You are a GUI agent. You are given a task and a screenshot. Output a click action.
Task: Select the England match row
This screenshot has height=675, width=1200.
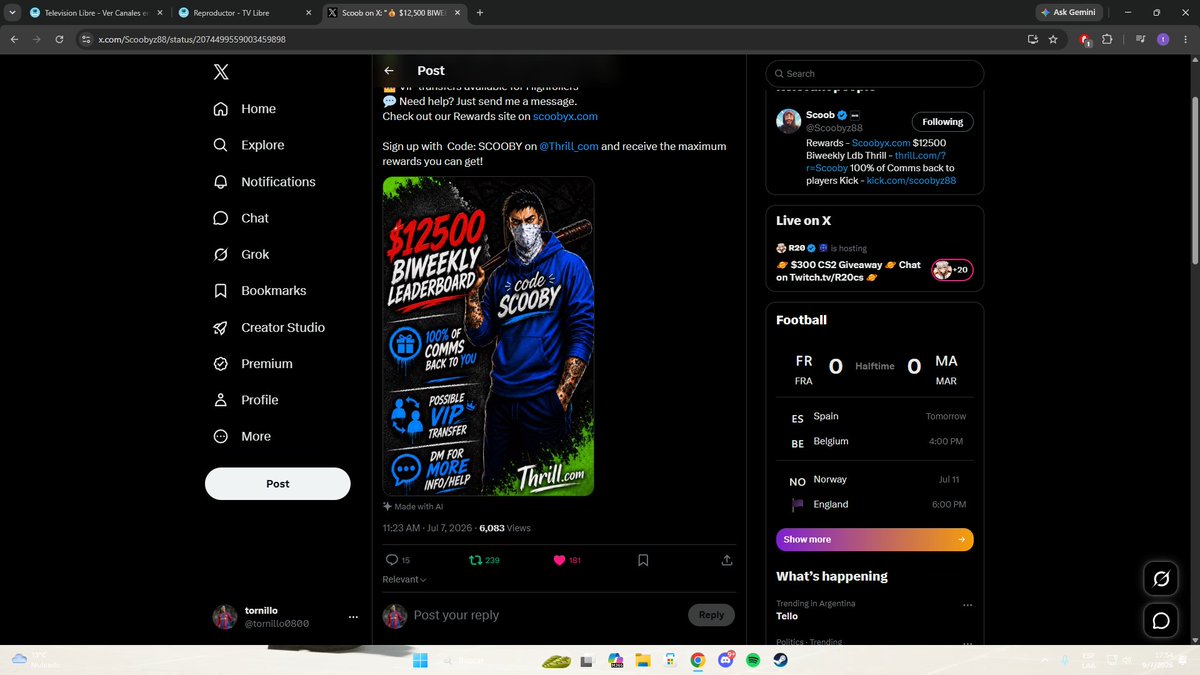pyautogui.click(x=875, y=505)
